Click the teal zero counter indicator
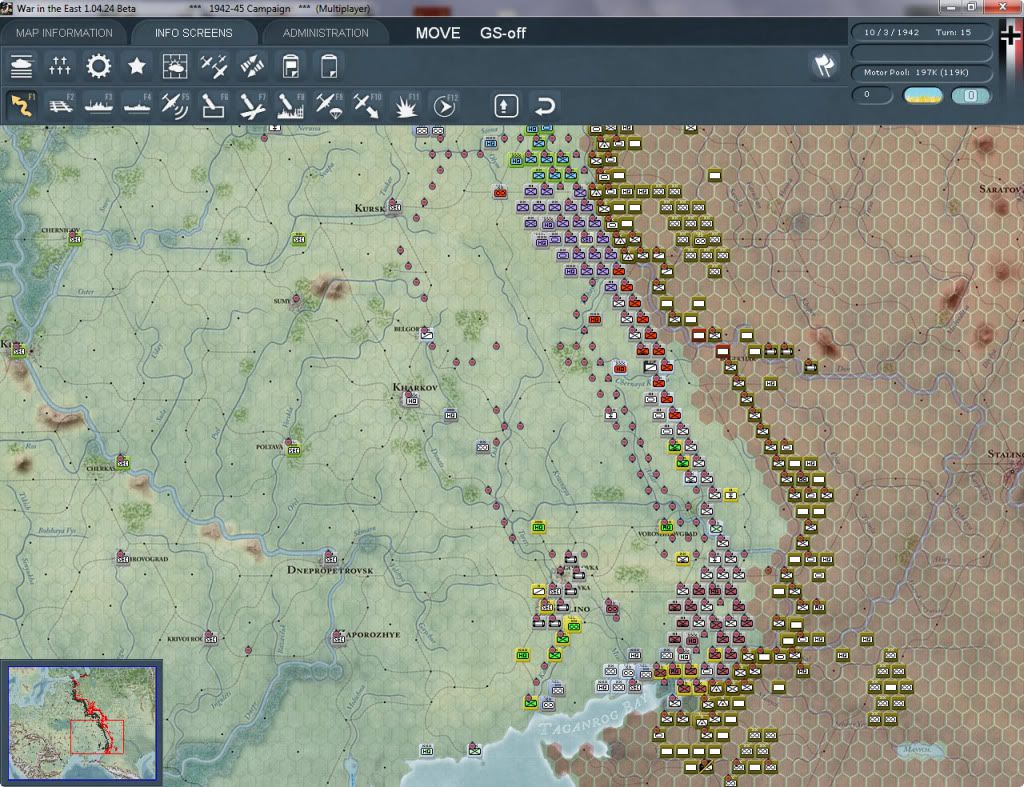 pos(971,95)
